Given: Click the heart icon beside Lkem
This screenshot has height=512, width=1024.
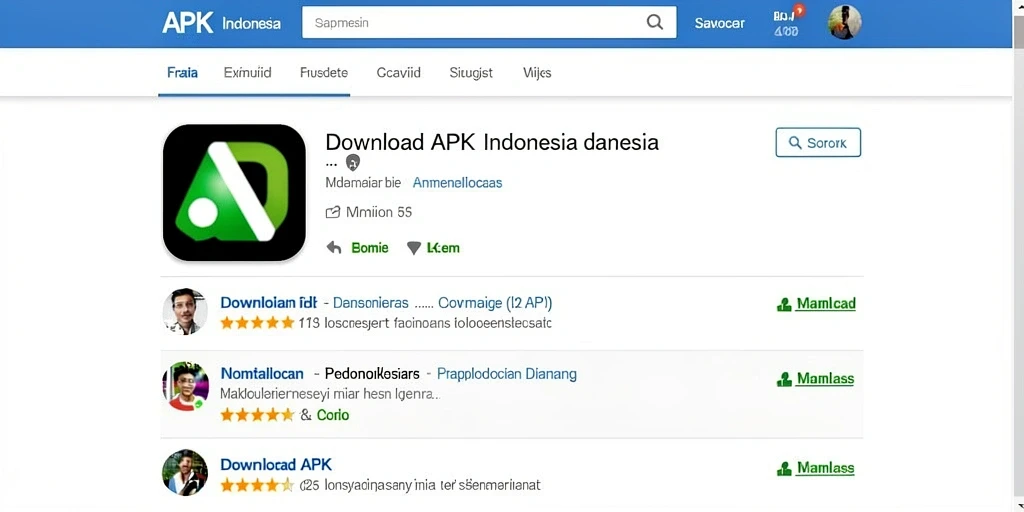Looking at the screenshot, I should pos(414,248).
